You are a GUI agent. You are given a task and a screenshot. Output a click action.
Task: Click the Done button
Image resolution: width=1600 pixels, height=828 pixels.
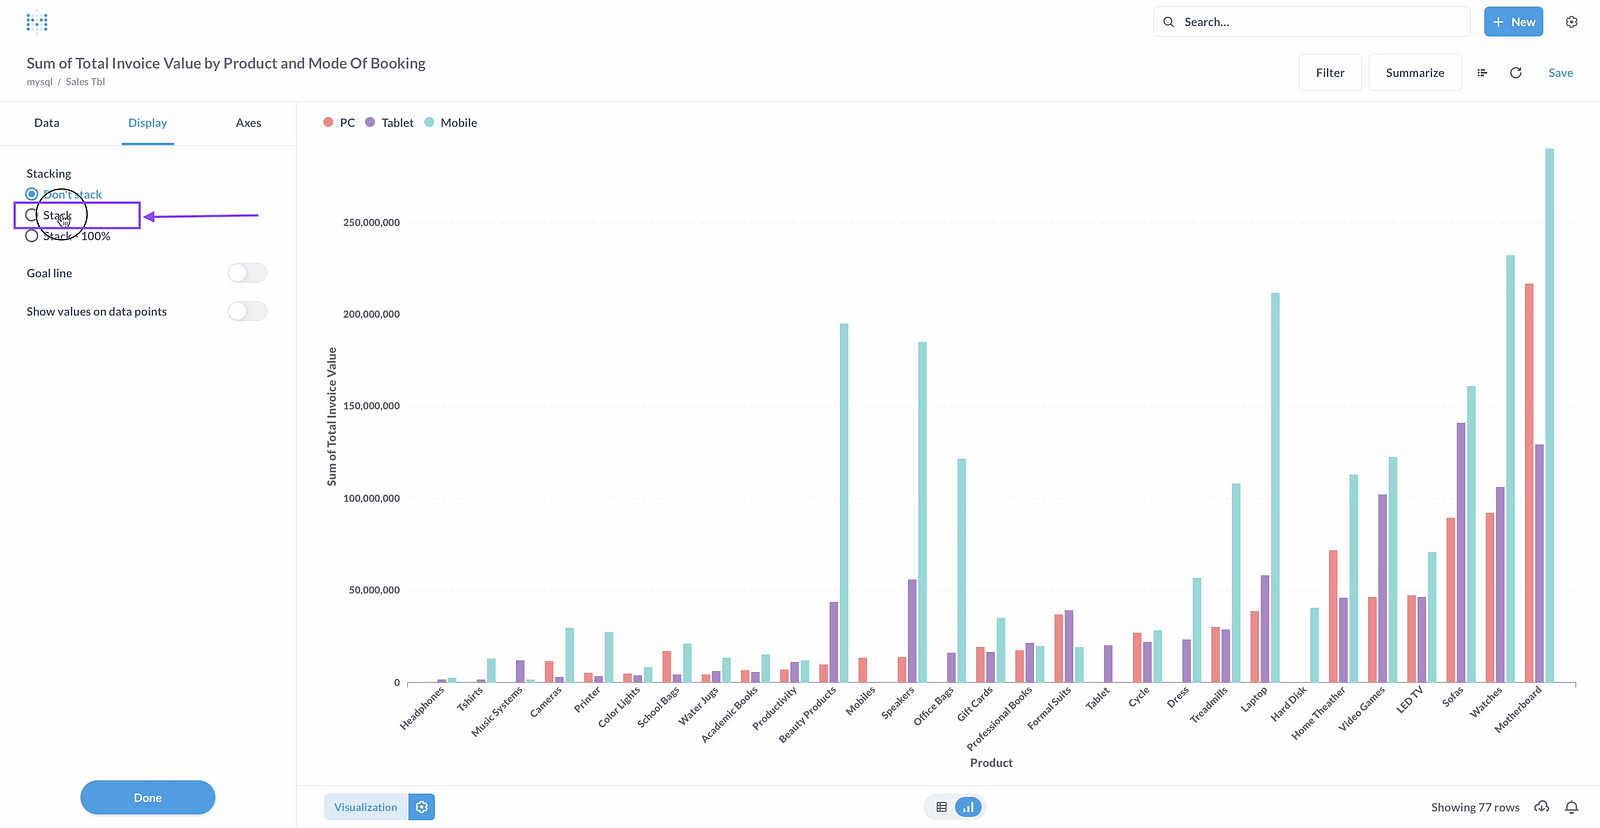148,798
